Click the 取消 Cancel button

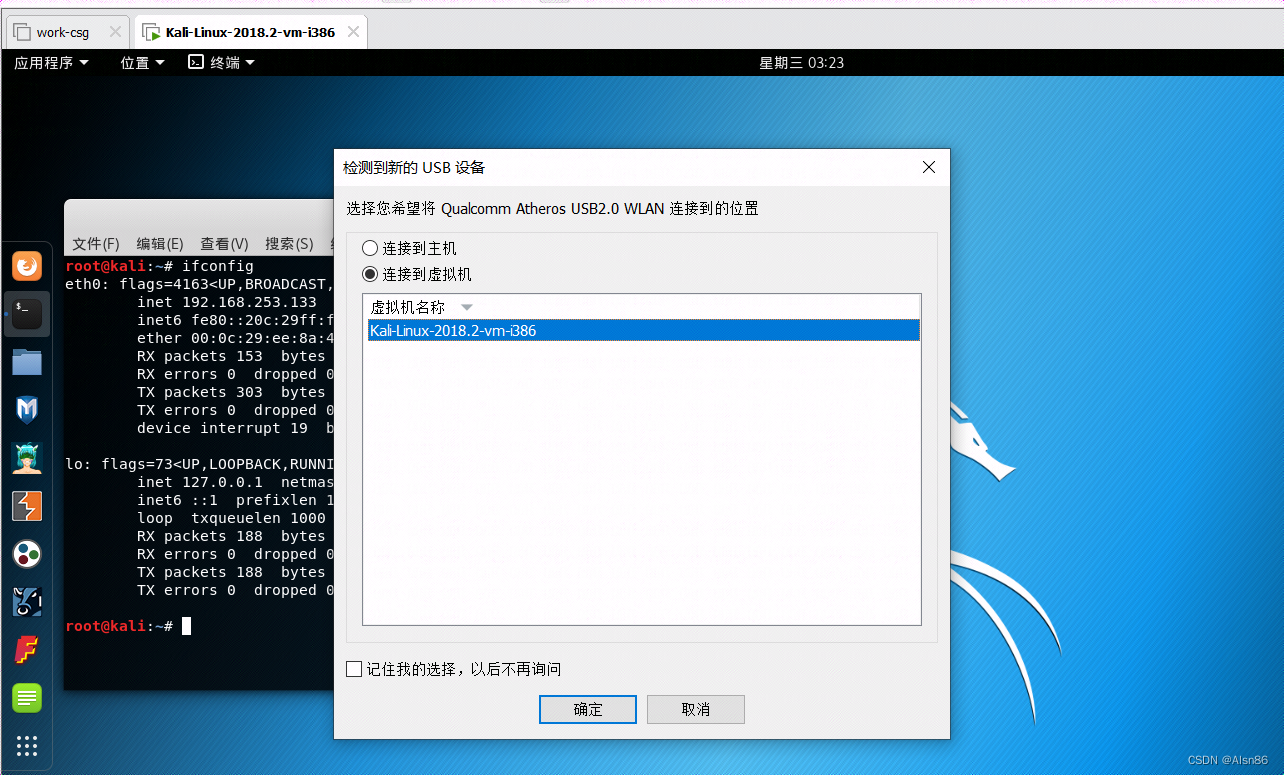[x=696, y=709]
